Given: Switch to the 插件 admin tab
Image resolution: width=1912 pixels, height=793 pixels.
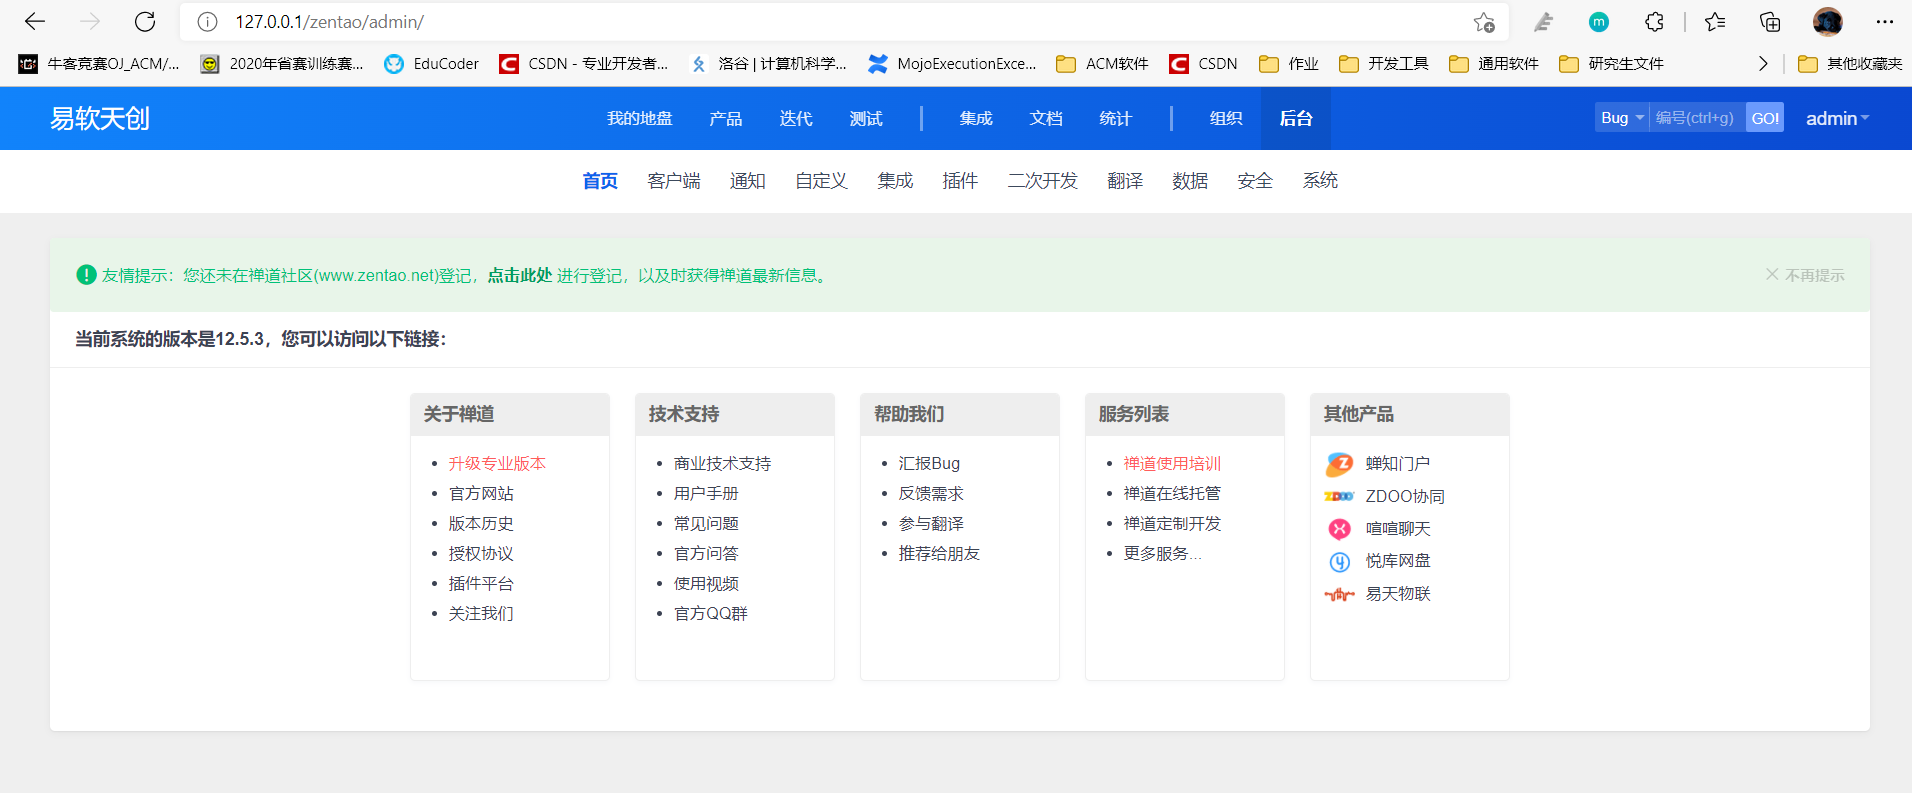Looking at the screenshot, I should tap(960, 181).
